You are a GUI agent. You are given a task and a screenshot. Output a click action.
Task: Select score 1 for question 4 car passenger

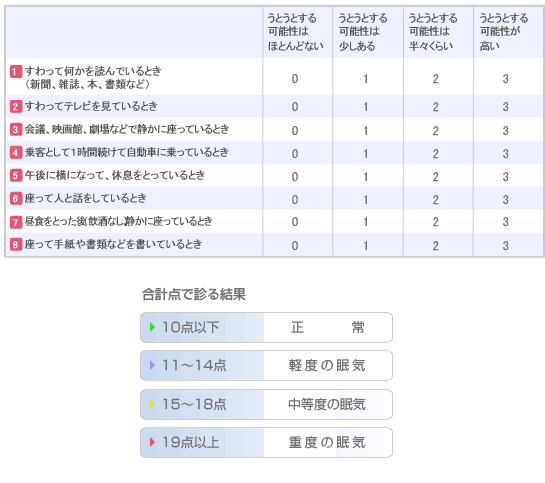[x=366, y=154]
